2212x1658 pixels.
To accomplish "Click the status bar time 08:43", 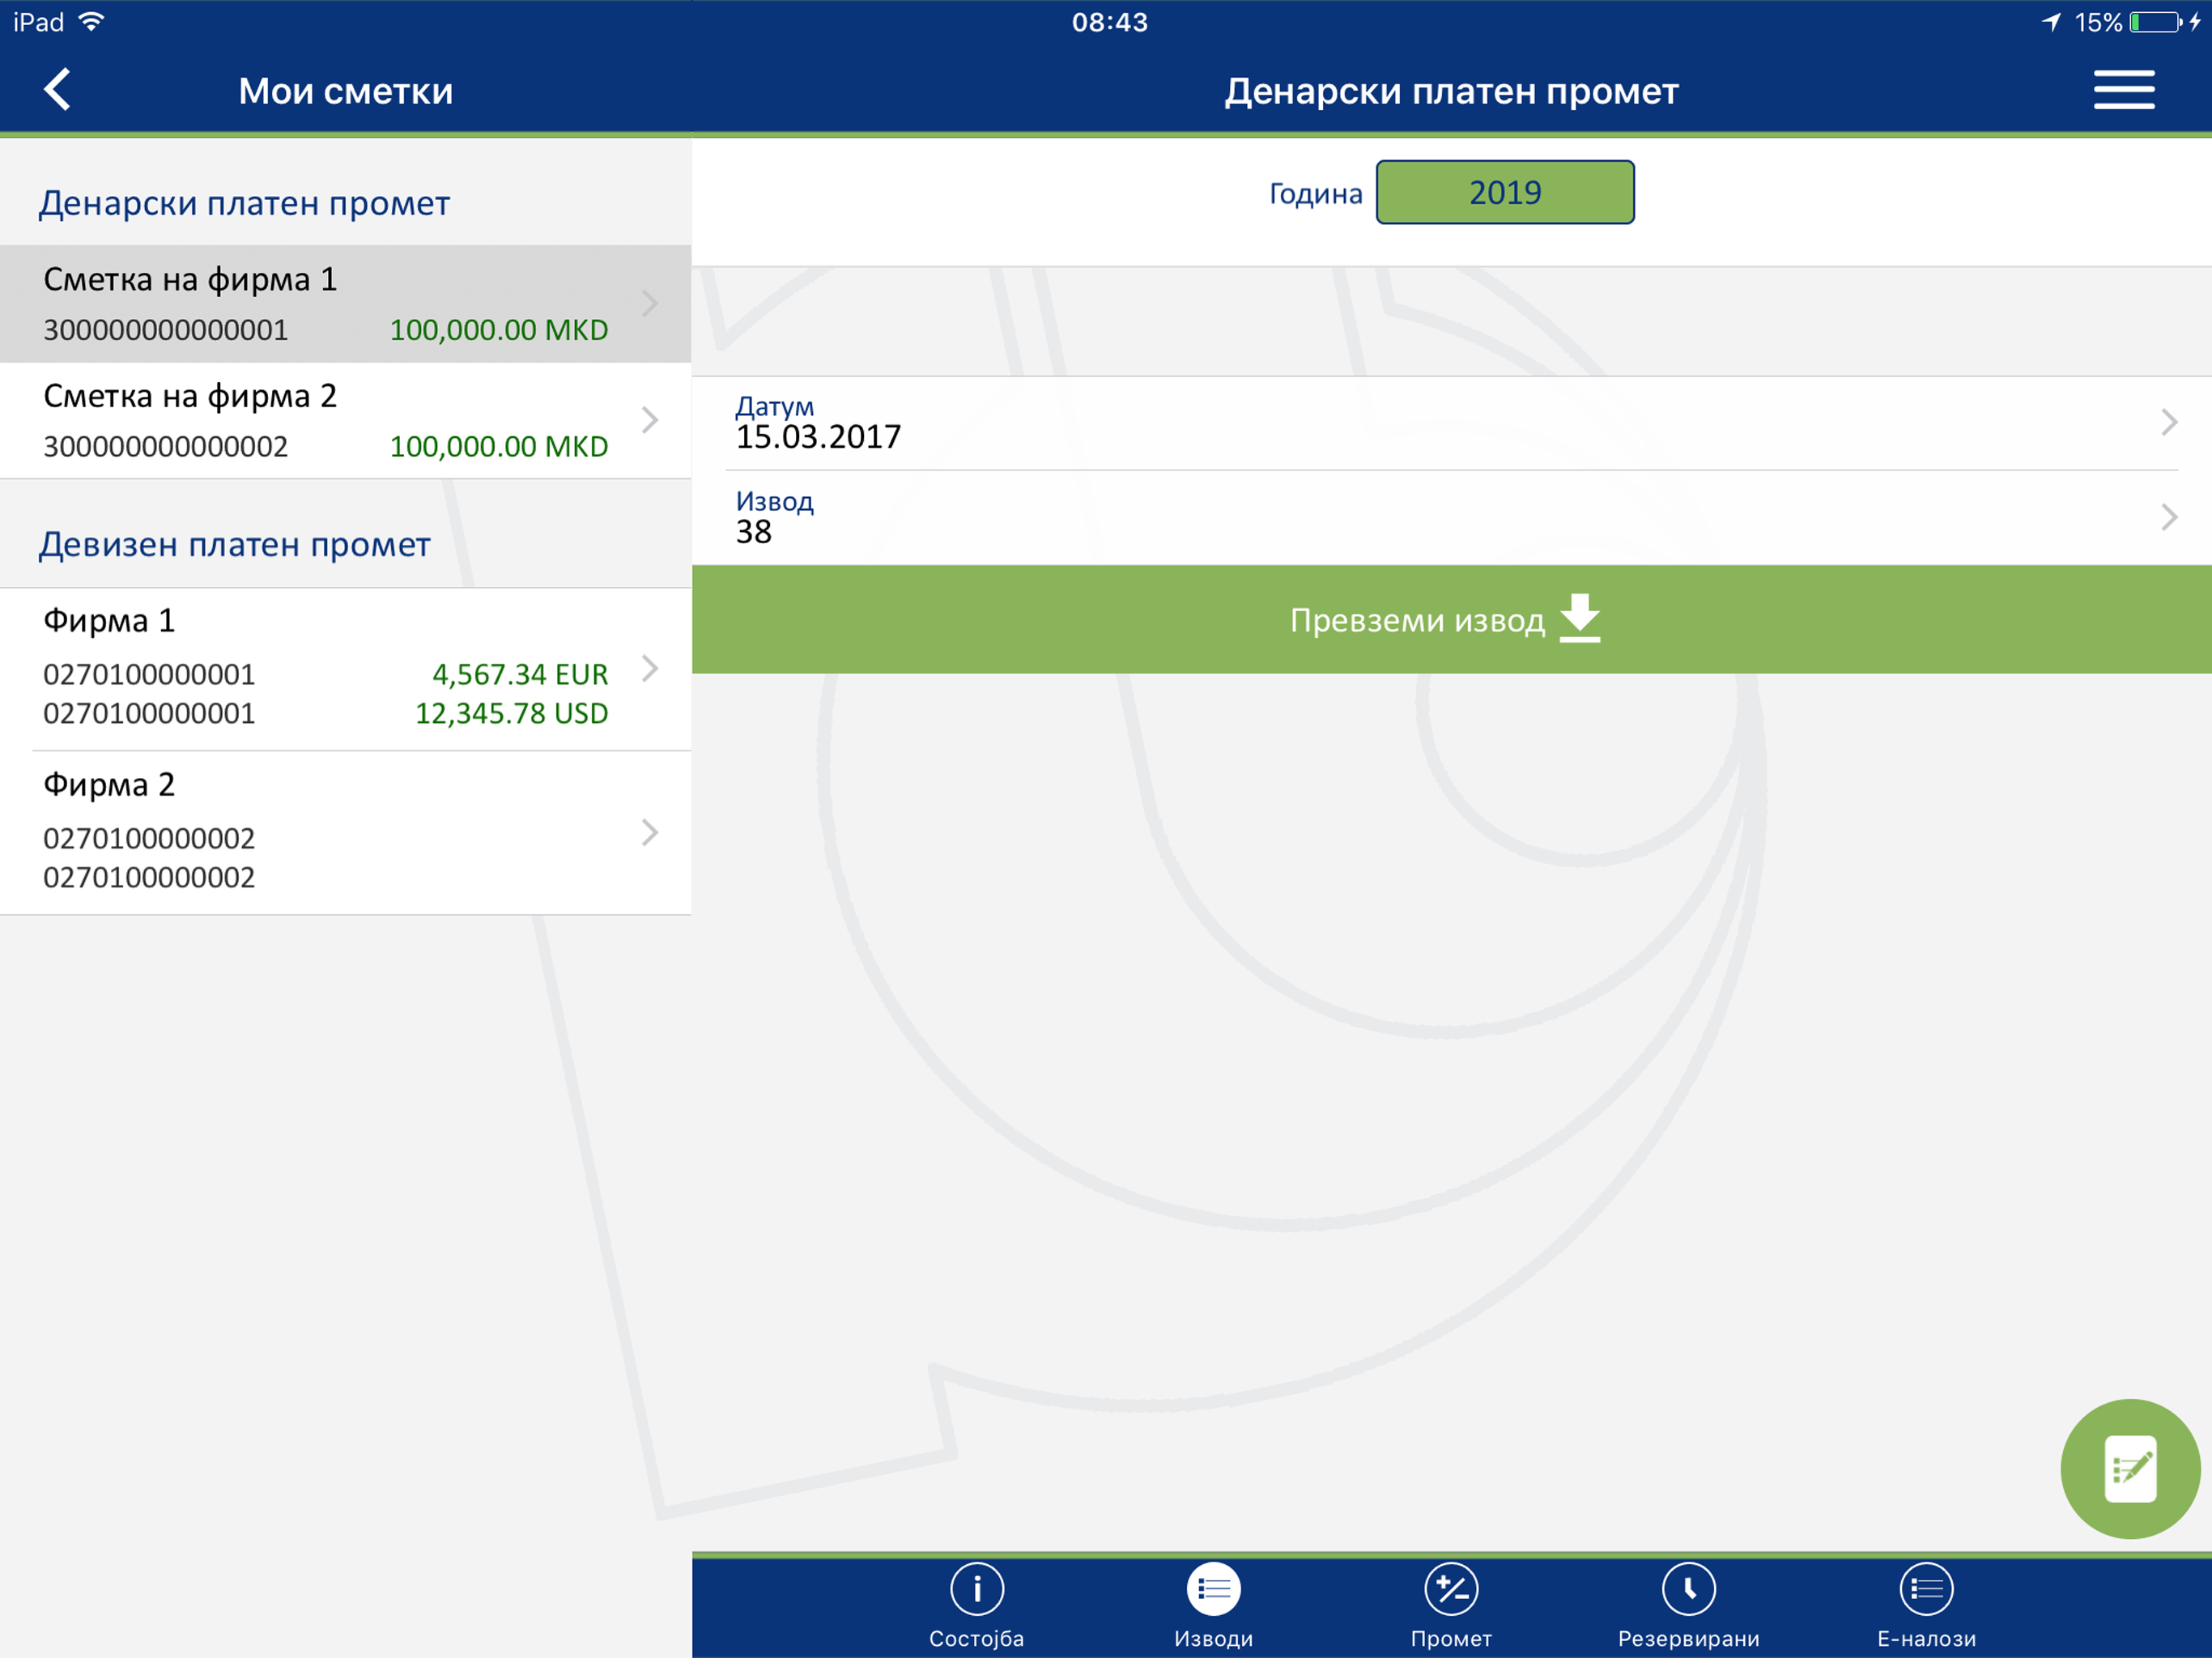I will point(1109,22).
